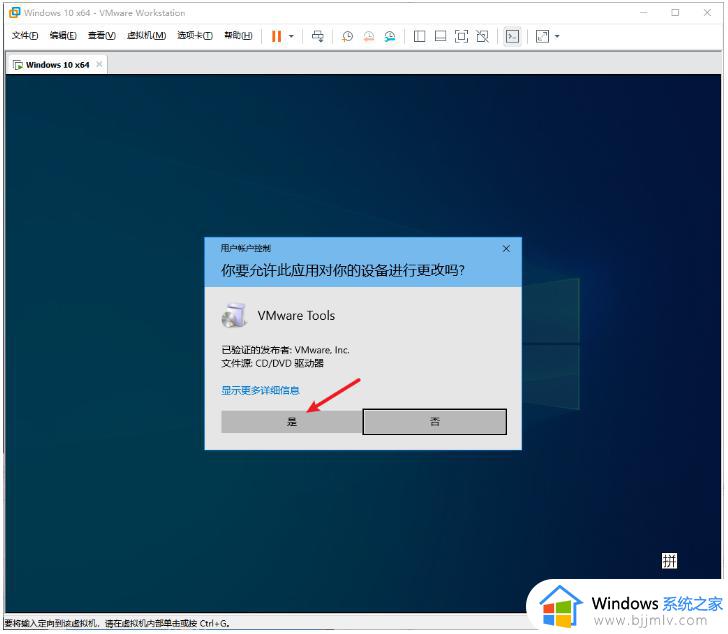Click the 文件源: CD/DVD 驱动器 text
The width and height of the screenshot is (728, 634).
point(273,363)
